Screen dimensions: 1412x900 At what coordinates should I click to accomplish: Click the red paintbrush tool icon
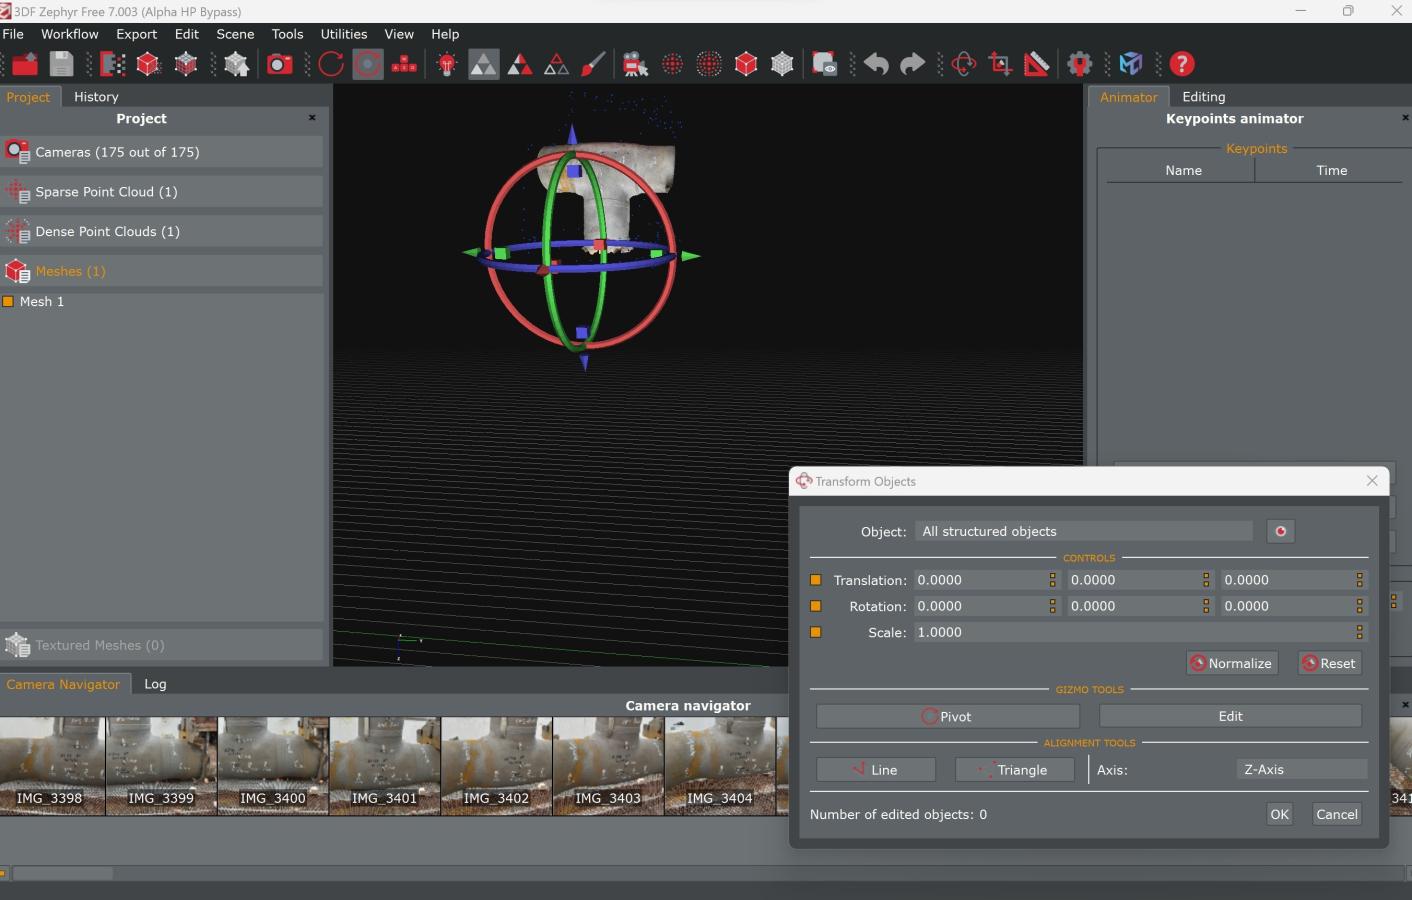point(593,64)
